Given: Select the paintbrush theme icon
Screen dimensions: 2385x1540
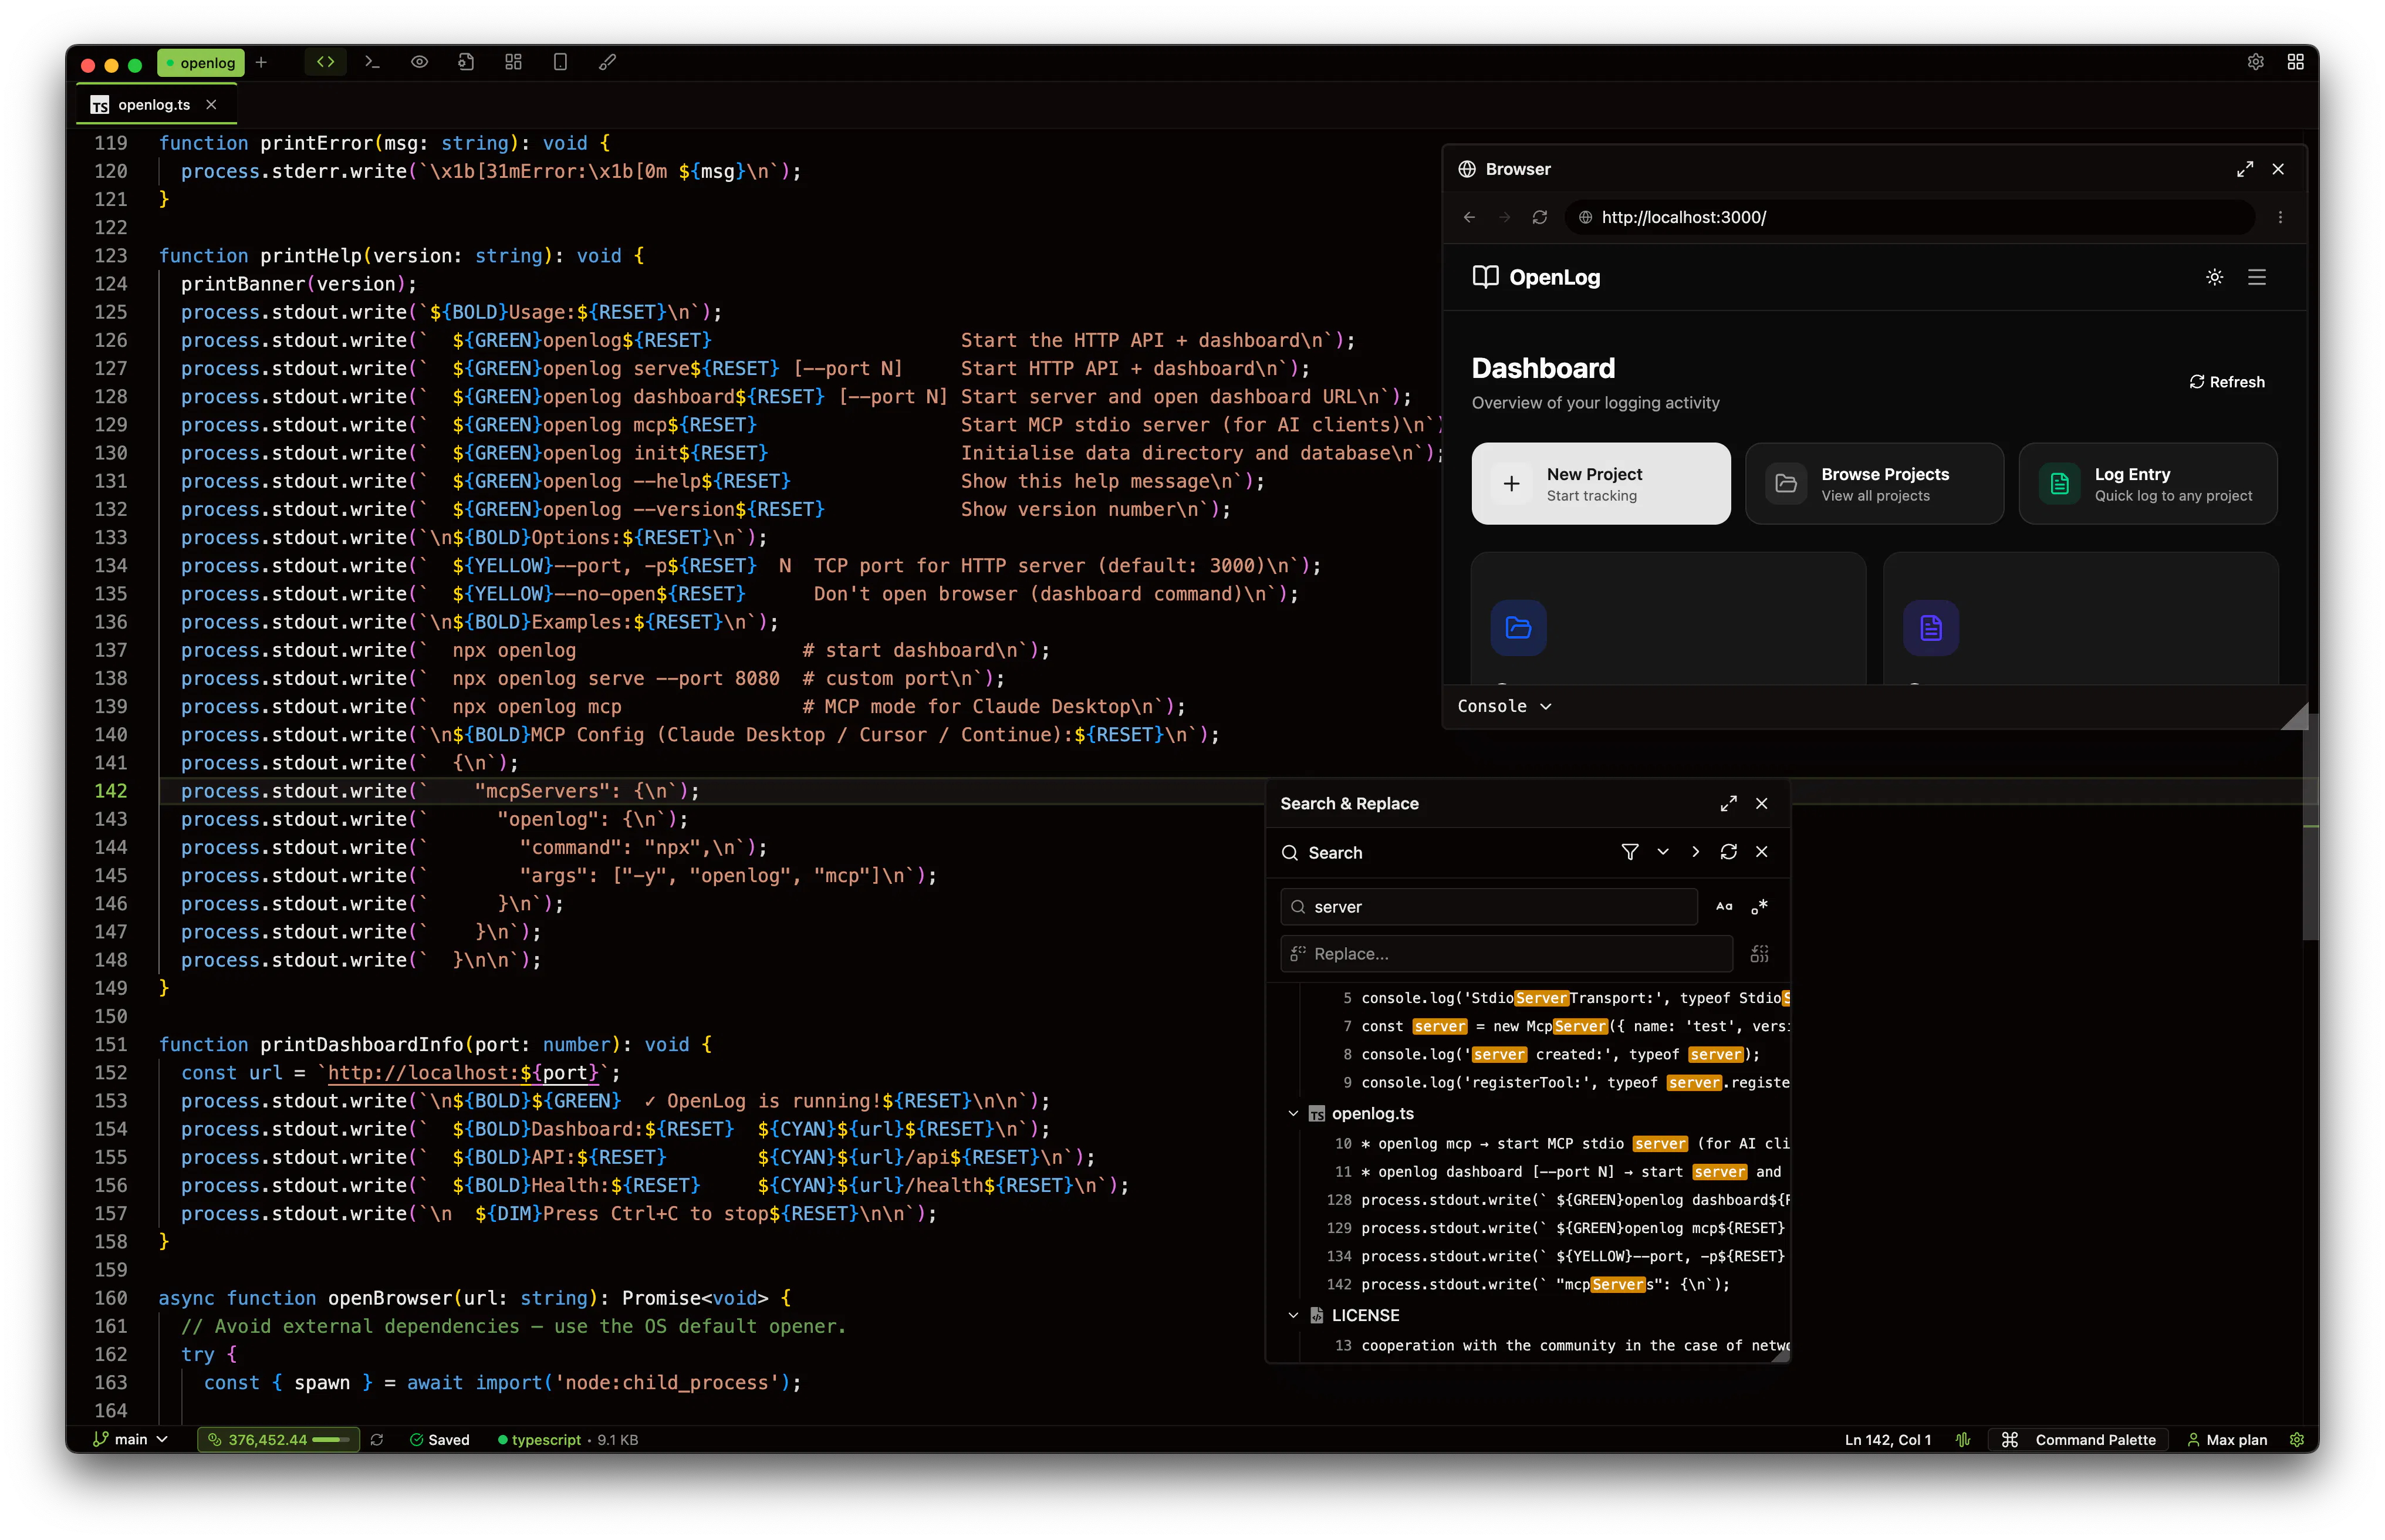Looking at the screenshot, I should 607,62.
